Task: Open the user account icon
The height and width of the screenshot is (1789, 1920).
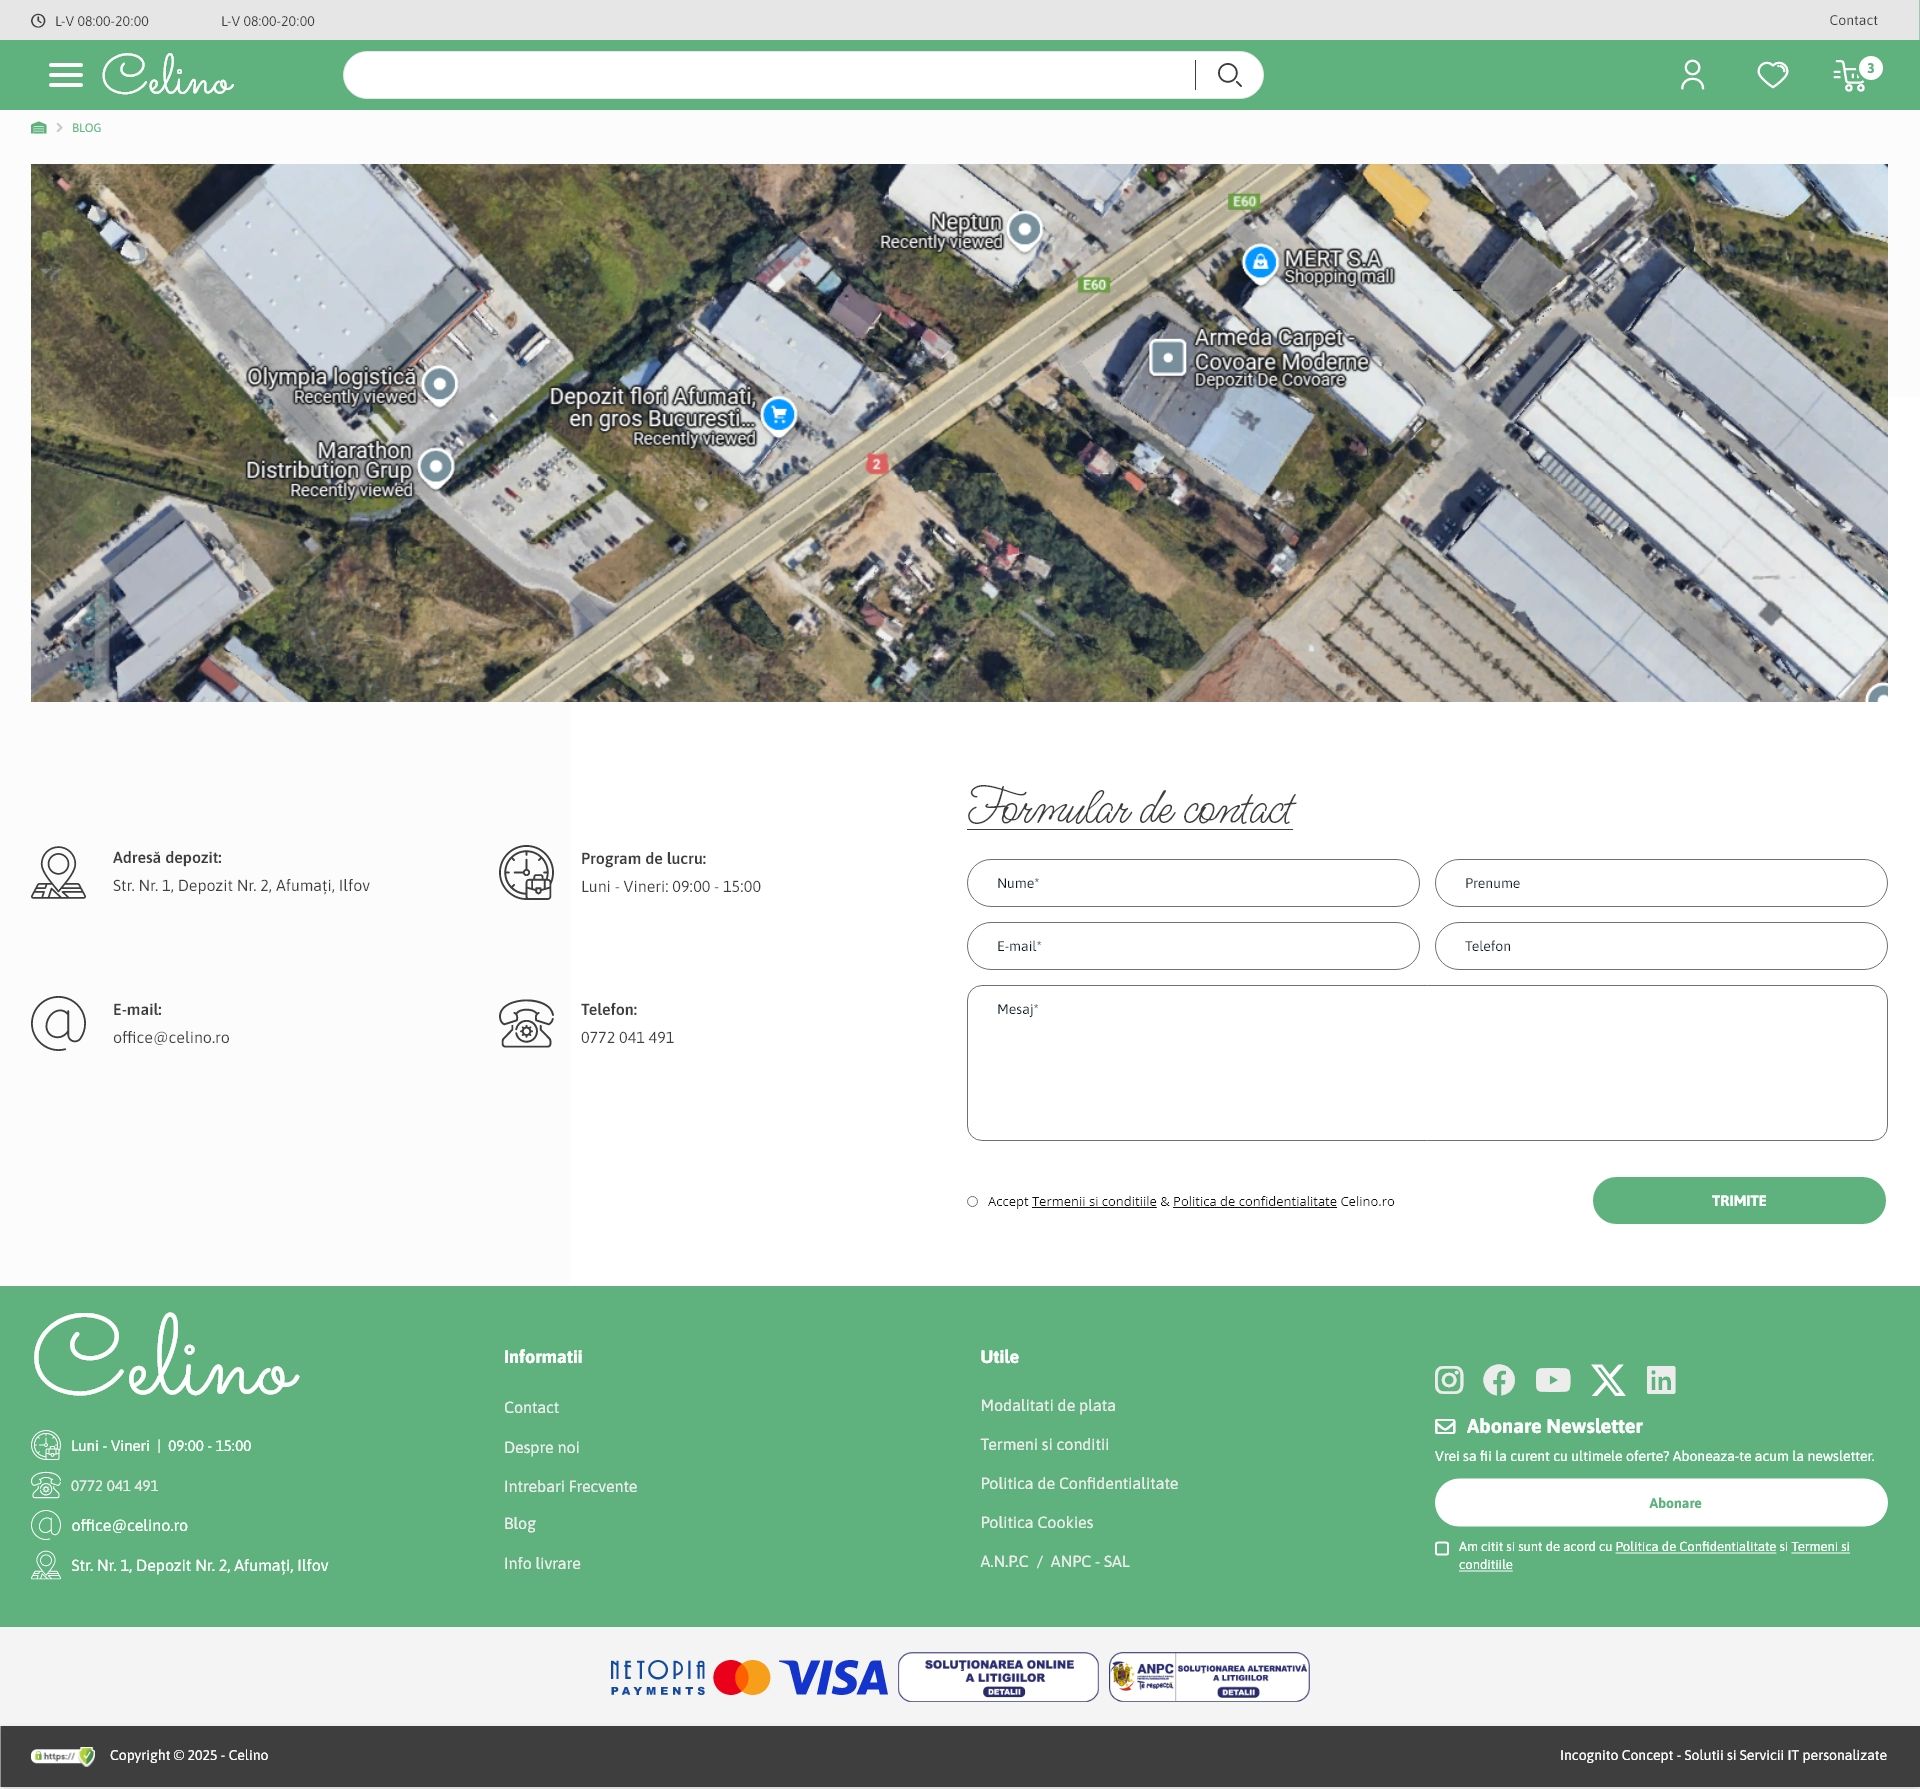Action: pyautogui.click(x=1692, y=75)
